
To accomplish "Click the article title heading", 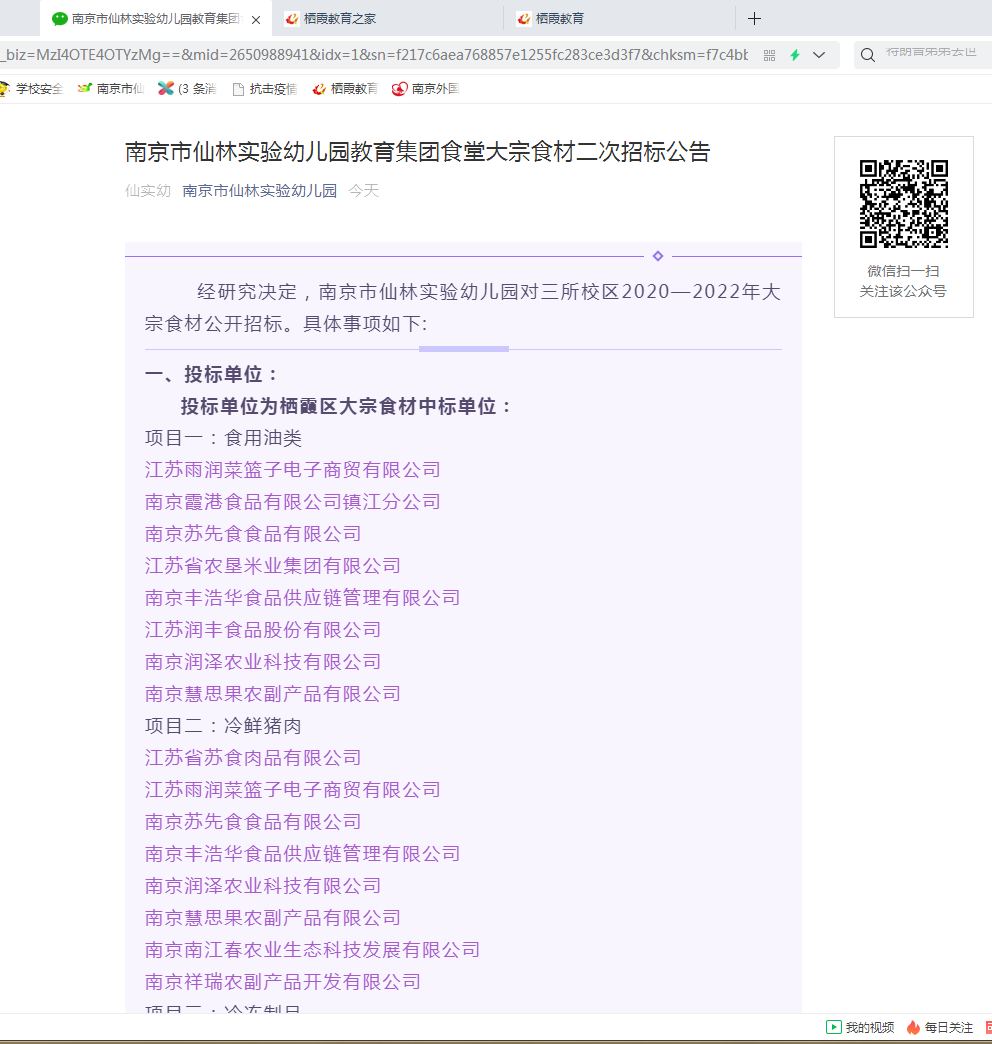I will click(417, 152).
